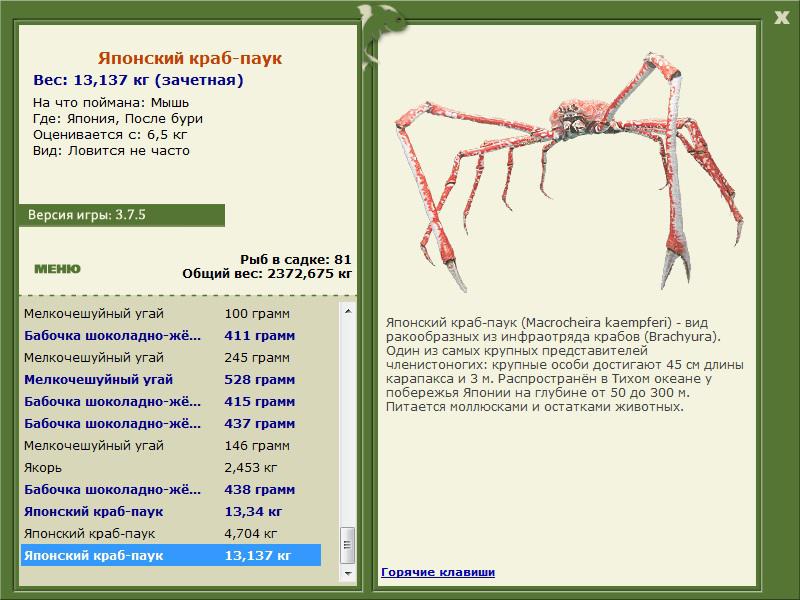
Task: Select Японский краб-паук 13,34 кг row
Action: coord(171,511)
